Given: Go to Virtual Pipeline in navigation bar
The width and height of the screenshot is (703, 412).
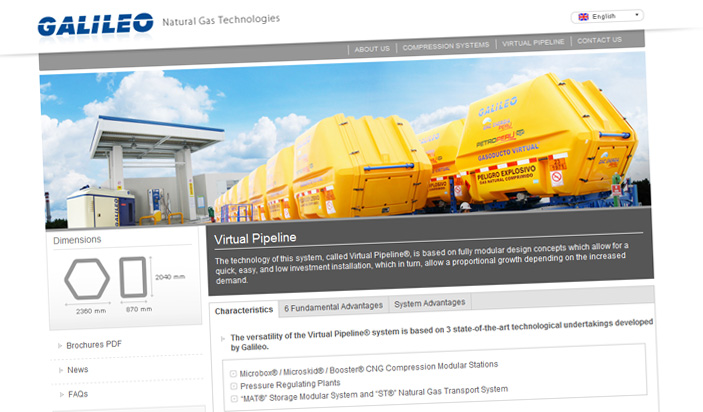Looking at the screenshot, I should coord(532,42).
